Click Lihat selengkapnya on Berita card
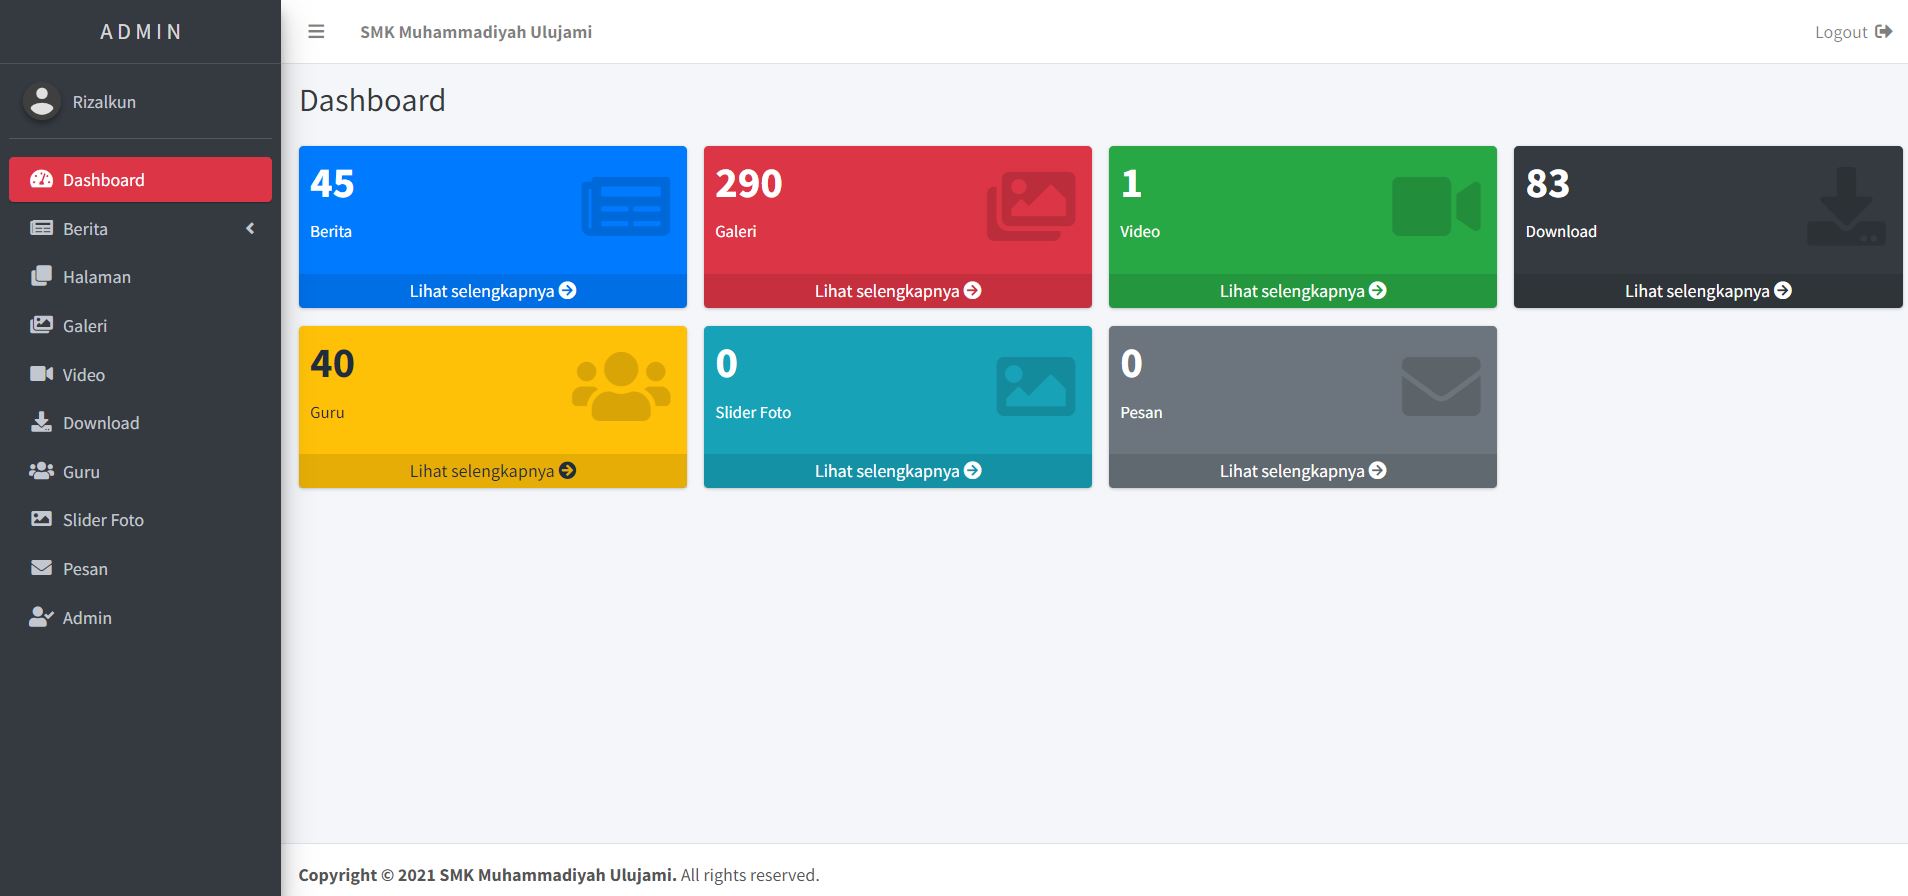This screenshot has width=1908, height=896. coord(492,291)
